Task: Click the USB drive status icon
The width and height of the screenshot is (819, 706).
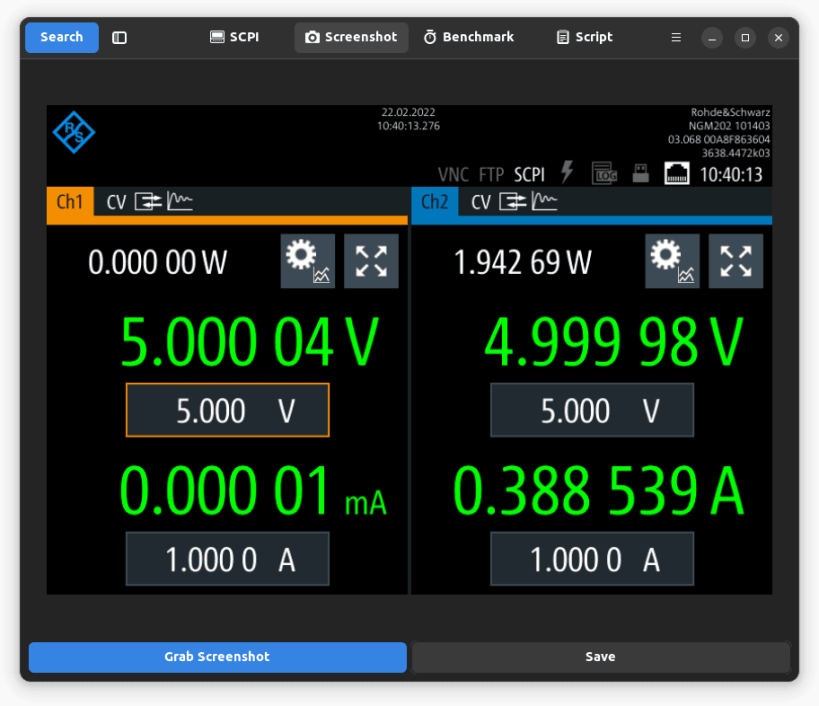Action: [x=640, y=174]
